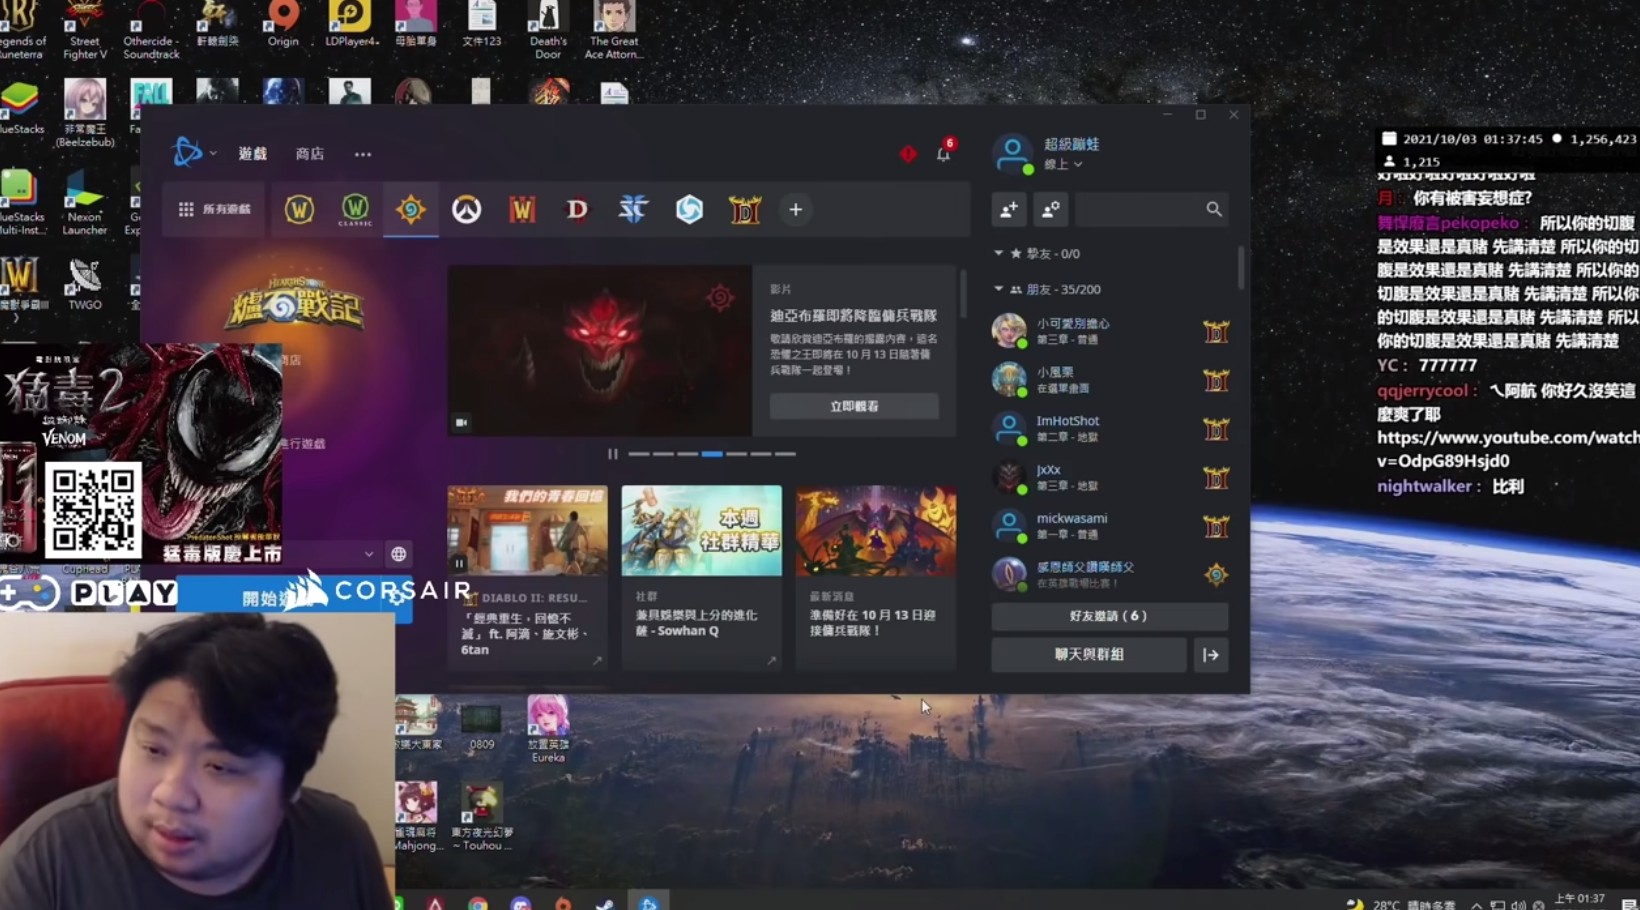Screen dimensions: 1640x910
Task: Click the user profile avatar 超級鹹蛙
Action: [1012, 154]
